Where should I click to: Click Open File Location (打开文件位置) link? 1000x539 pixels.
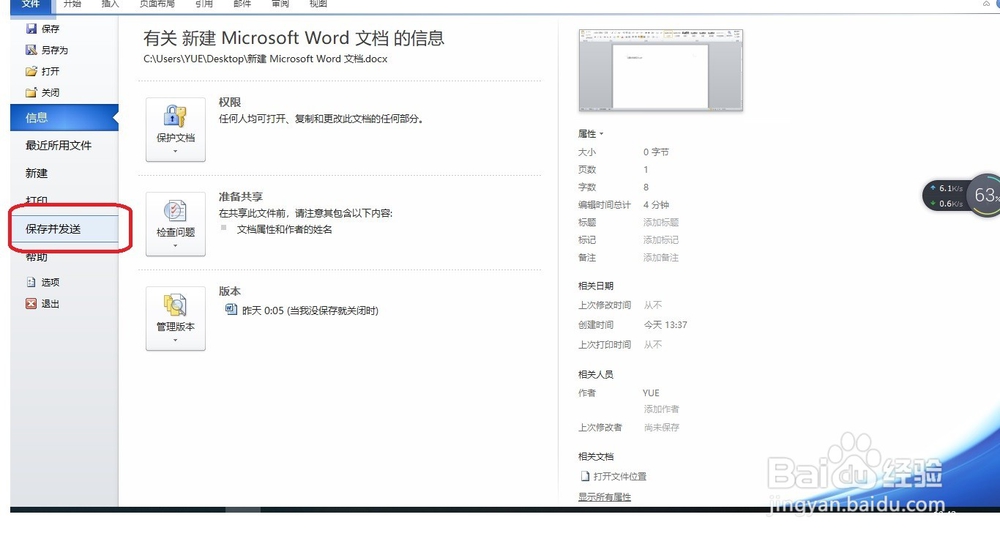click(620, 476)
